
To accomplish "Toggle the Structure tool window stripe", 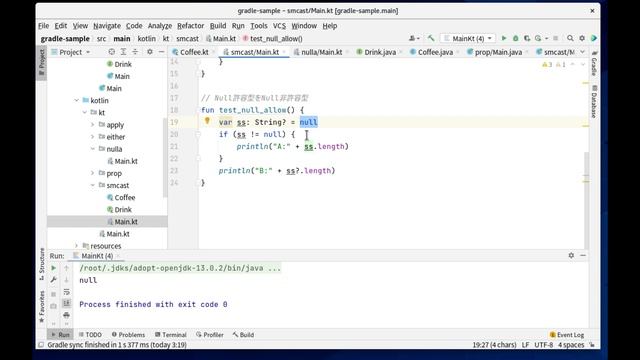I will click(41, 264).
